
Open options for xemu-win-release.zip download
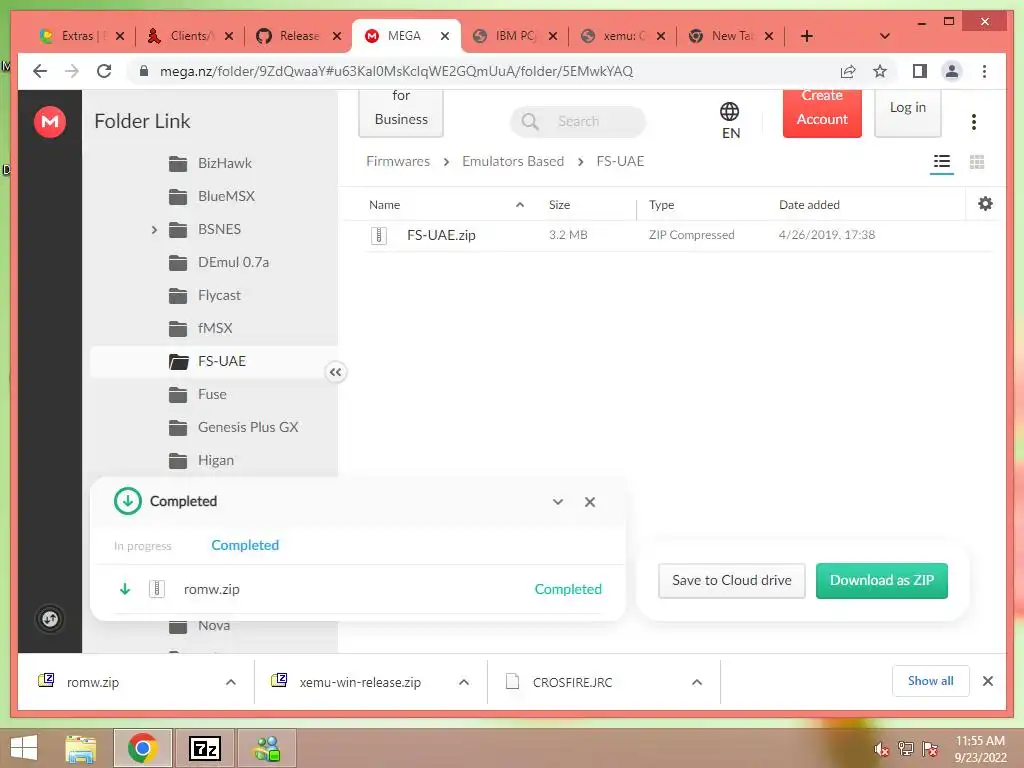(464, 682)
